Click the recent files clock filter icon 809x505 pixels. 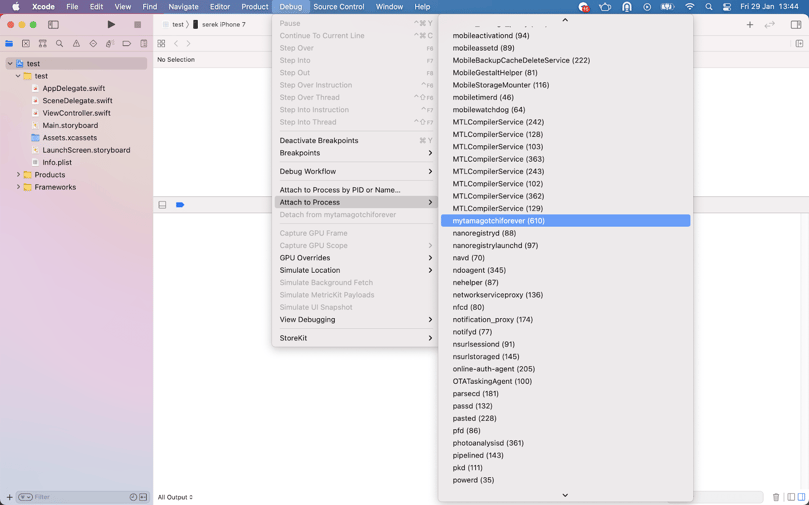pos(133,497)
